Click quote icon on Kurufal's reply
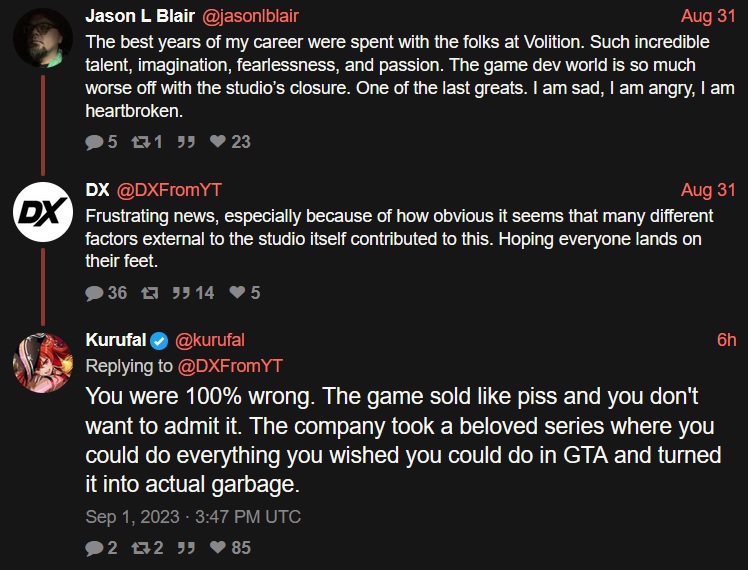 185,548
